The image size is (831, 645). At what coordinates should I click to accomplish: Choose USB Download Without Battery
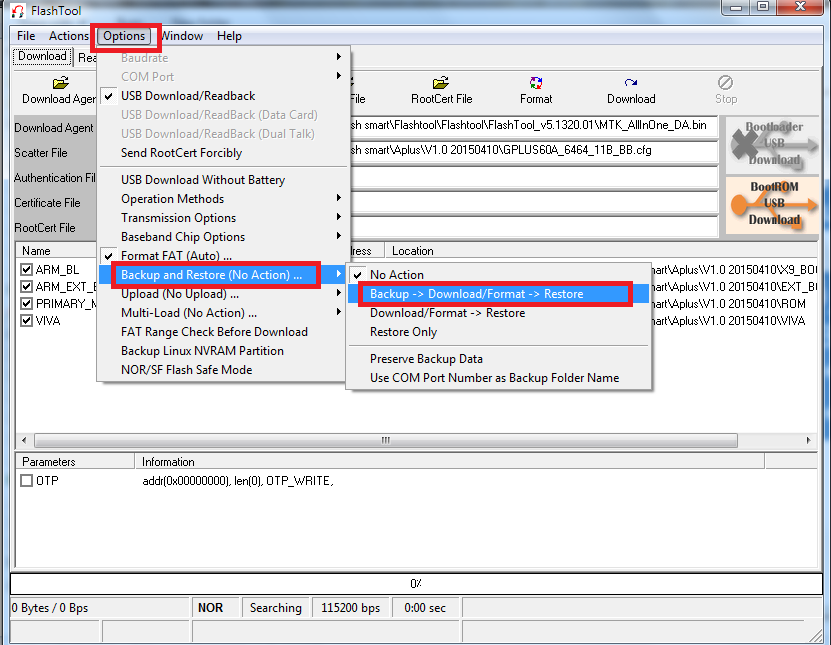[x=223, y=180]
